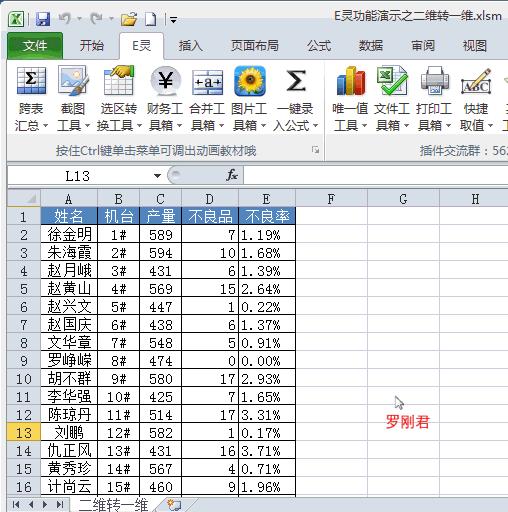Open the 文件 file menu tab
Screen dimensions: 508x512
click(x=35, y=46)
